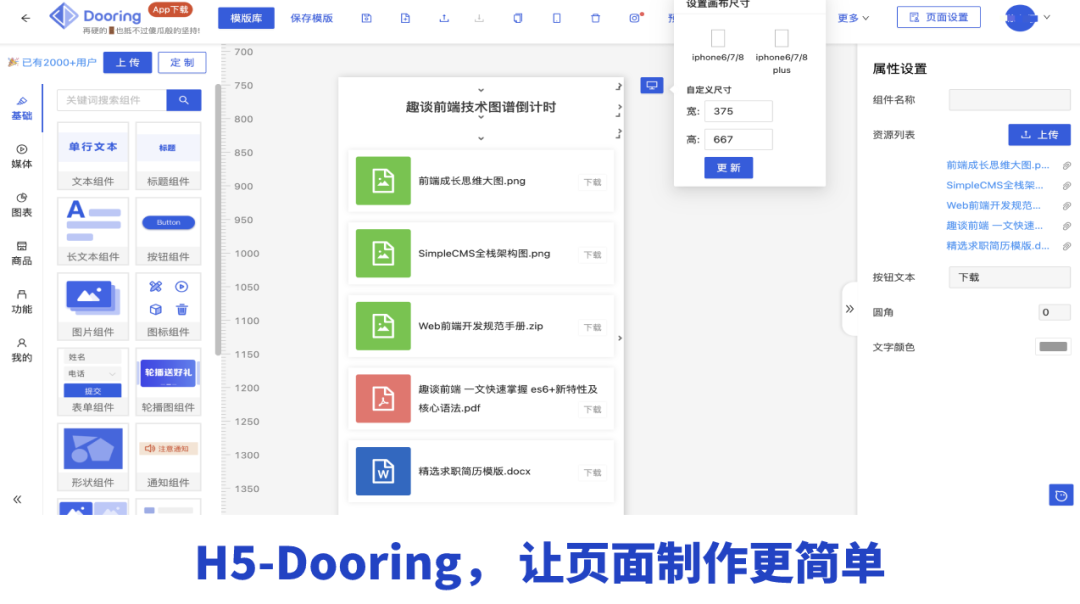Switch to the 商品 sidebar tab
This screenshot has width=1080, height=604.
coord(21,253)
